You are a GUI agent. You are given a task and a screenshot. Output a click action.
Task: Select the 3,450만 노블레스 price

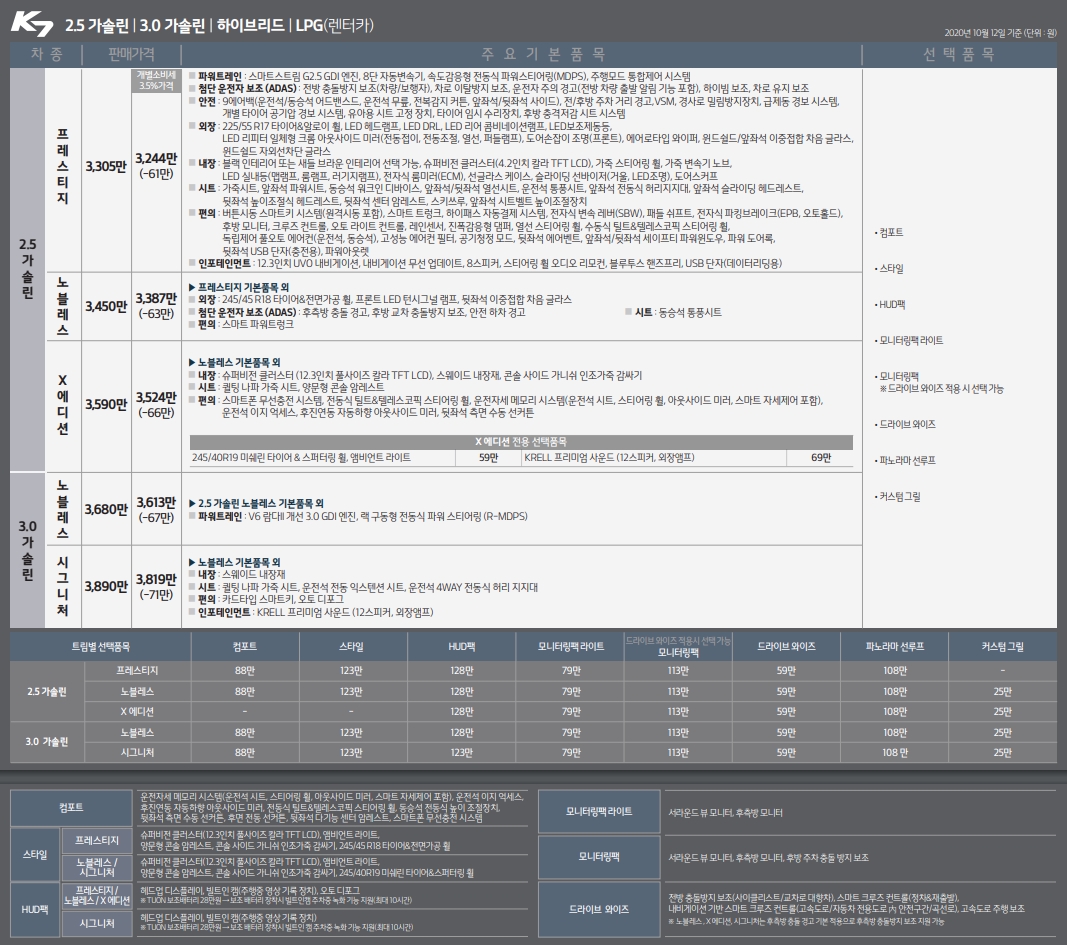click(x=106, y=306)
